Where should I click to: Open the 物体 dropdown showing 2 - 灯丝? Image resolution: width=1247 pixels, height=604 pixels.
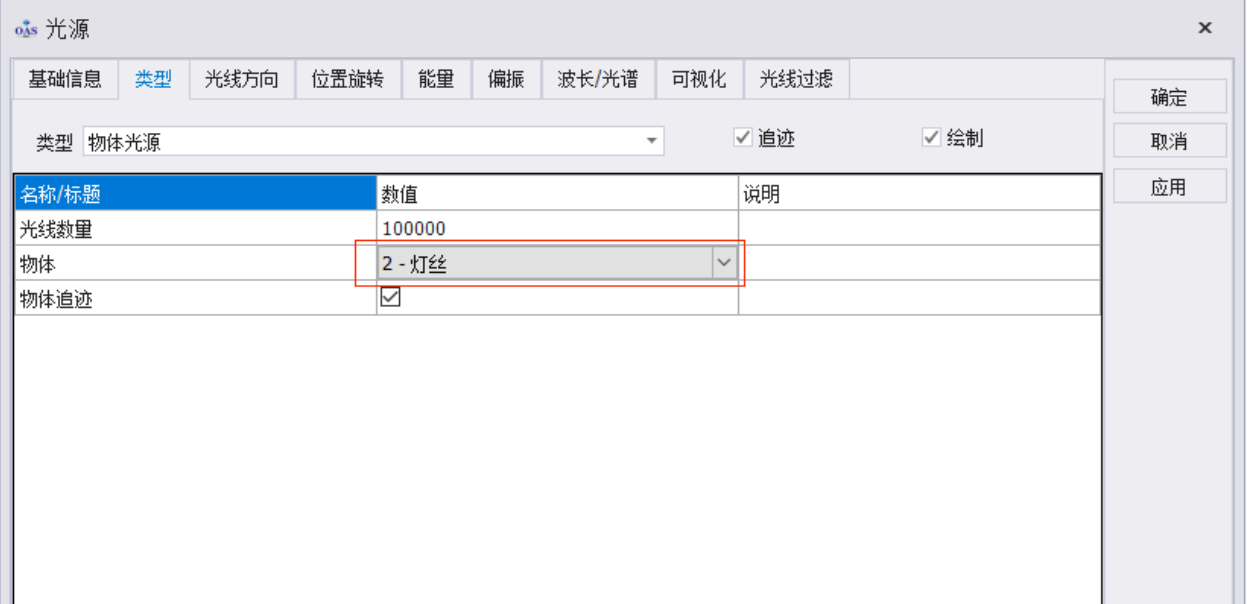coord(723,264)
